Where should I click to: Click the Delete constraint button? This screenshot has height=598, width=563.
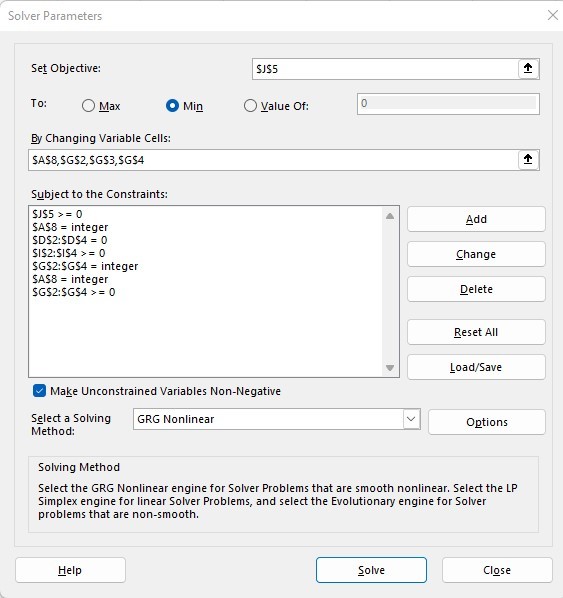click(x=476, y=289)
